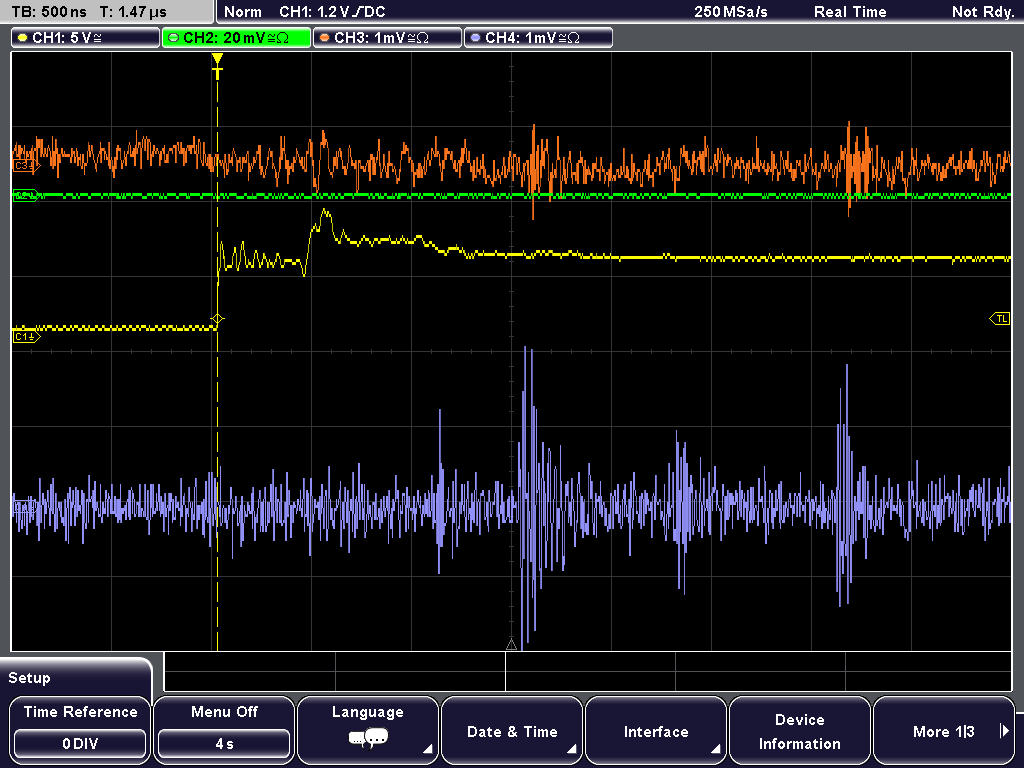The width and height of the screenshot is (1024, 768).
Task: Click the T: 1.47 µs trigger offset
Action: [133, 12]
